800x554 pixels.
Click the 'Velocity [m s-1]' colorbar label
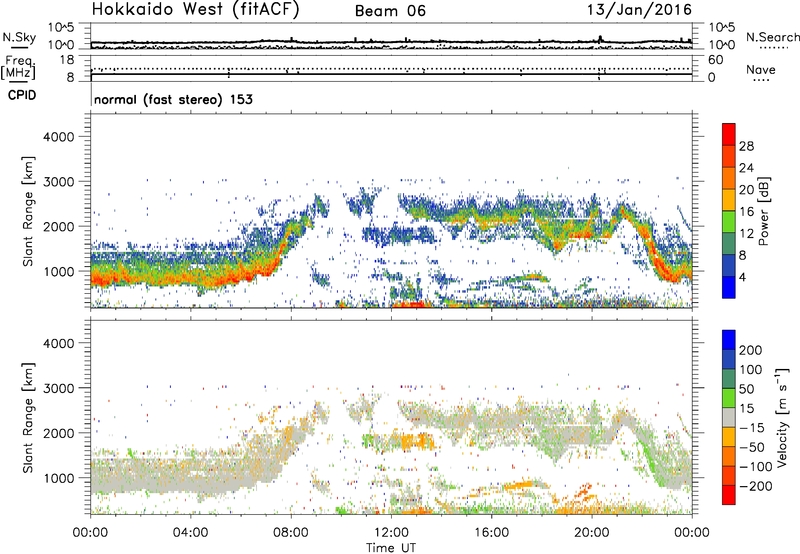(x=782, y=417)
